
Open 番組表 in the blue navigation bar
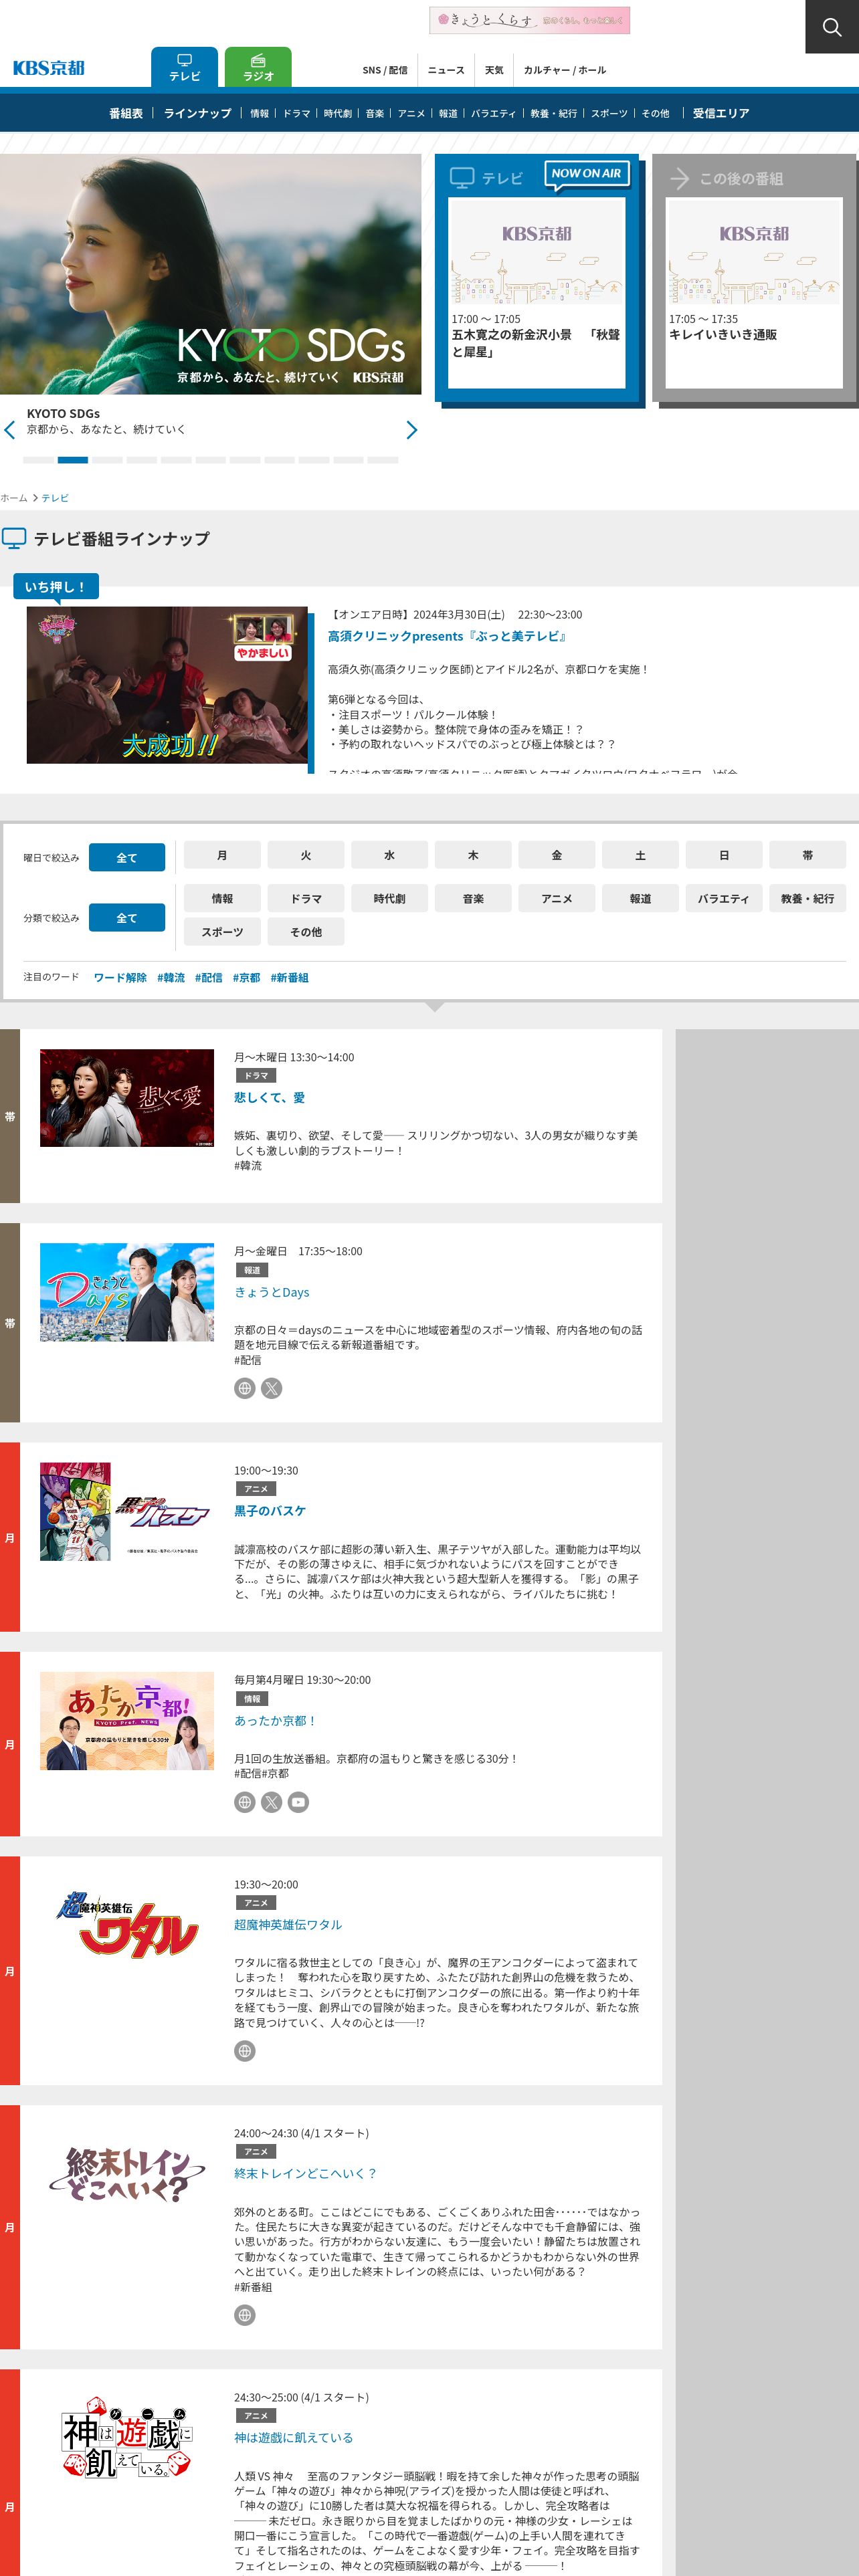point(126,113)
